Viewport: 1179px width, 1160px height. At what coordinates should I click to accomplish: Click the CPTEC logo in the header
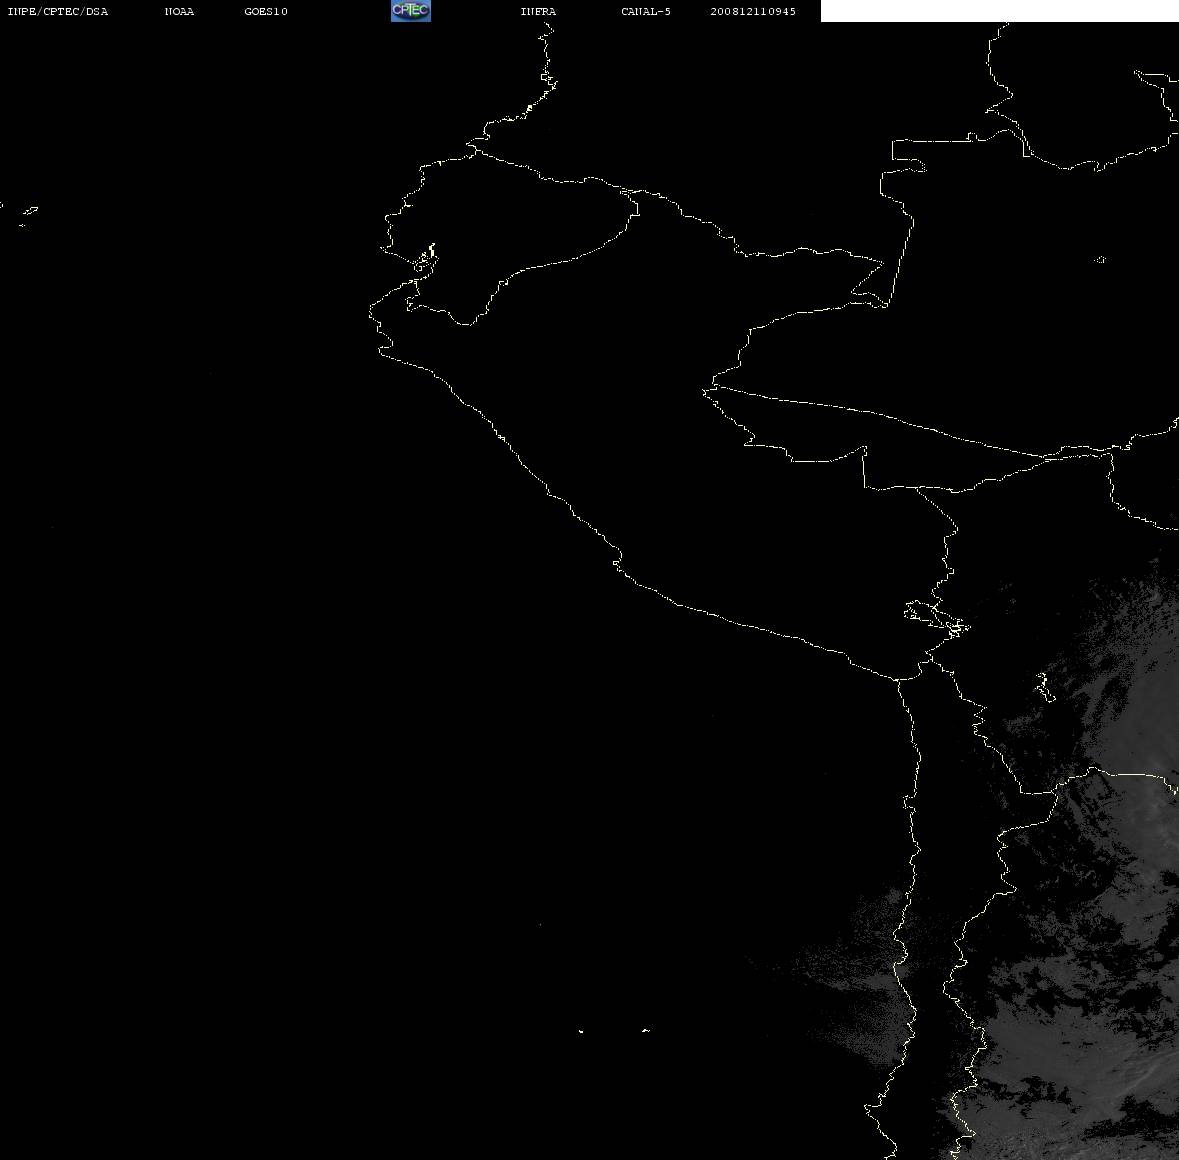coord(411,11)
